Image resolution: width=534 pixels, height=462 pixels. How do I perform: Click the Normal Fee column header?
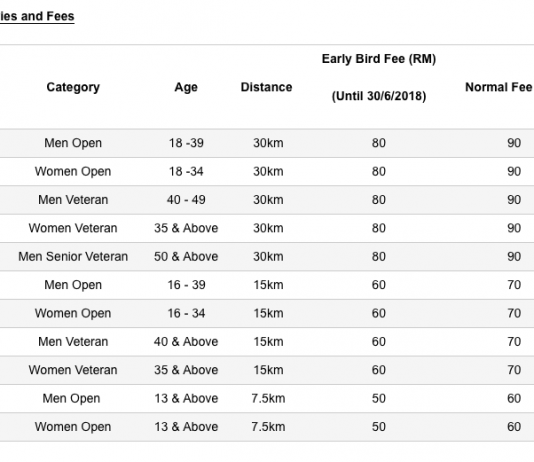(x=499, y=87)
